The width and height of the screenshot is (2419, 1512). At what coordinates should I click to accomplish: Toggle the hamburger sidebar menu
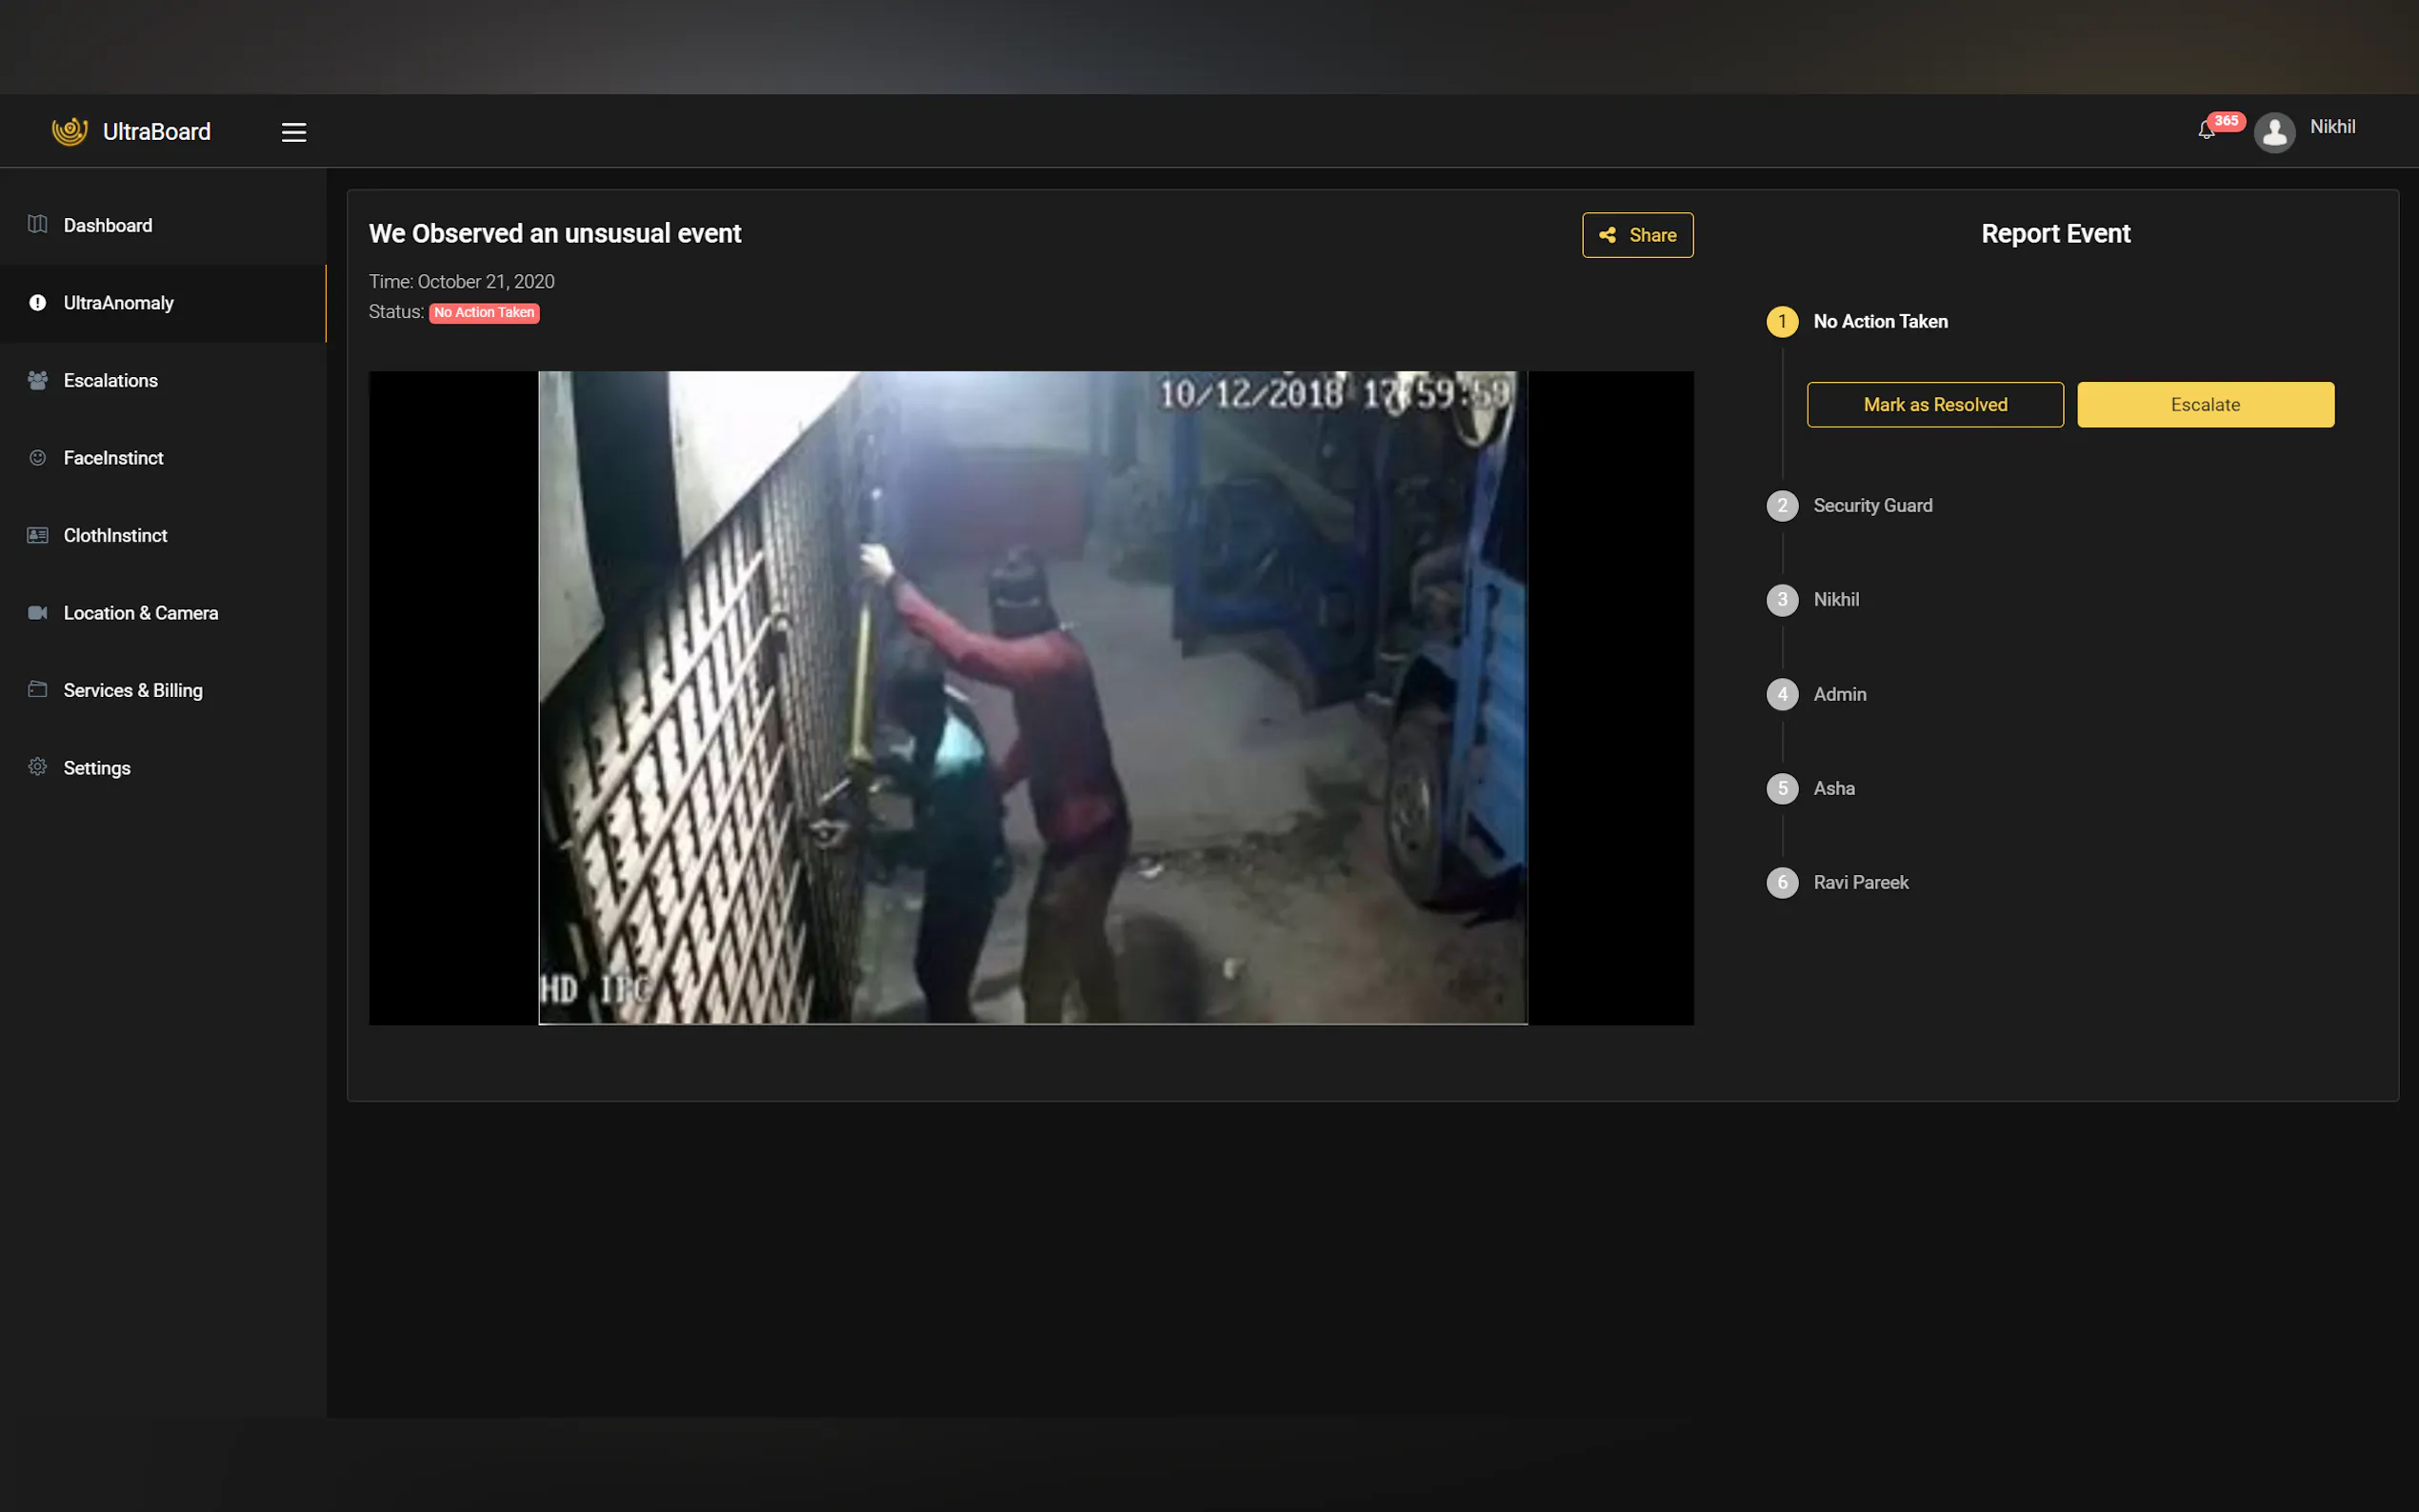pos(293,132)
